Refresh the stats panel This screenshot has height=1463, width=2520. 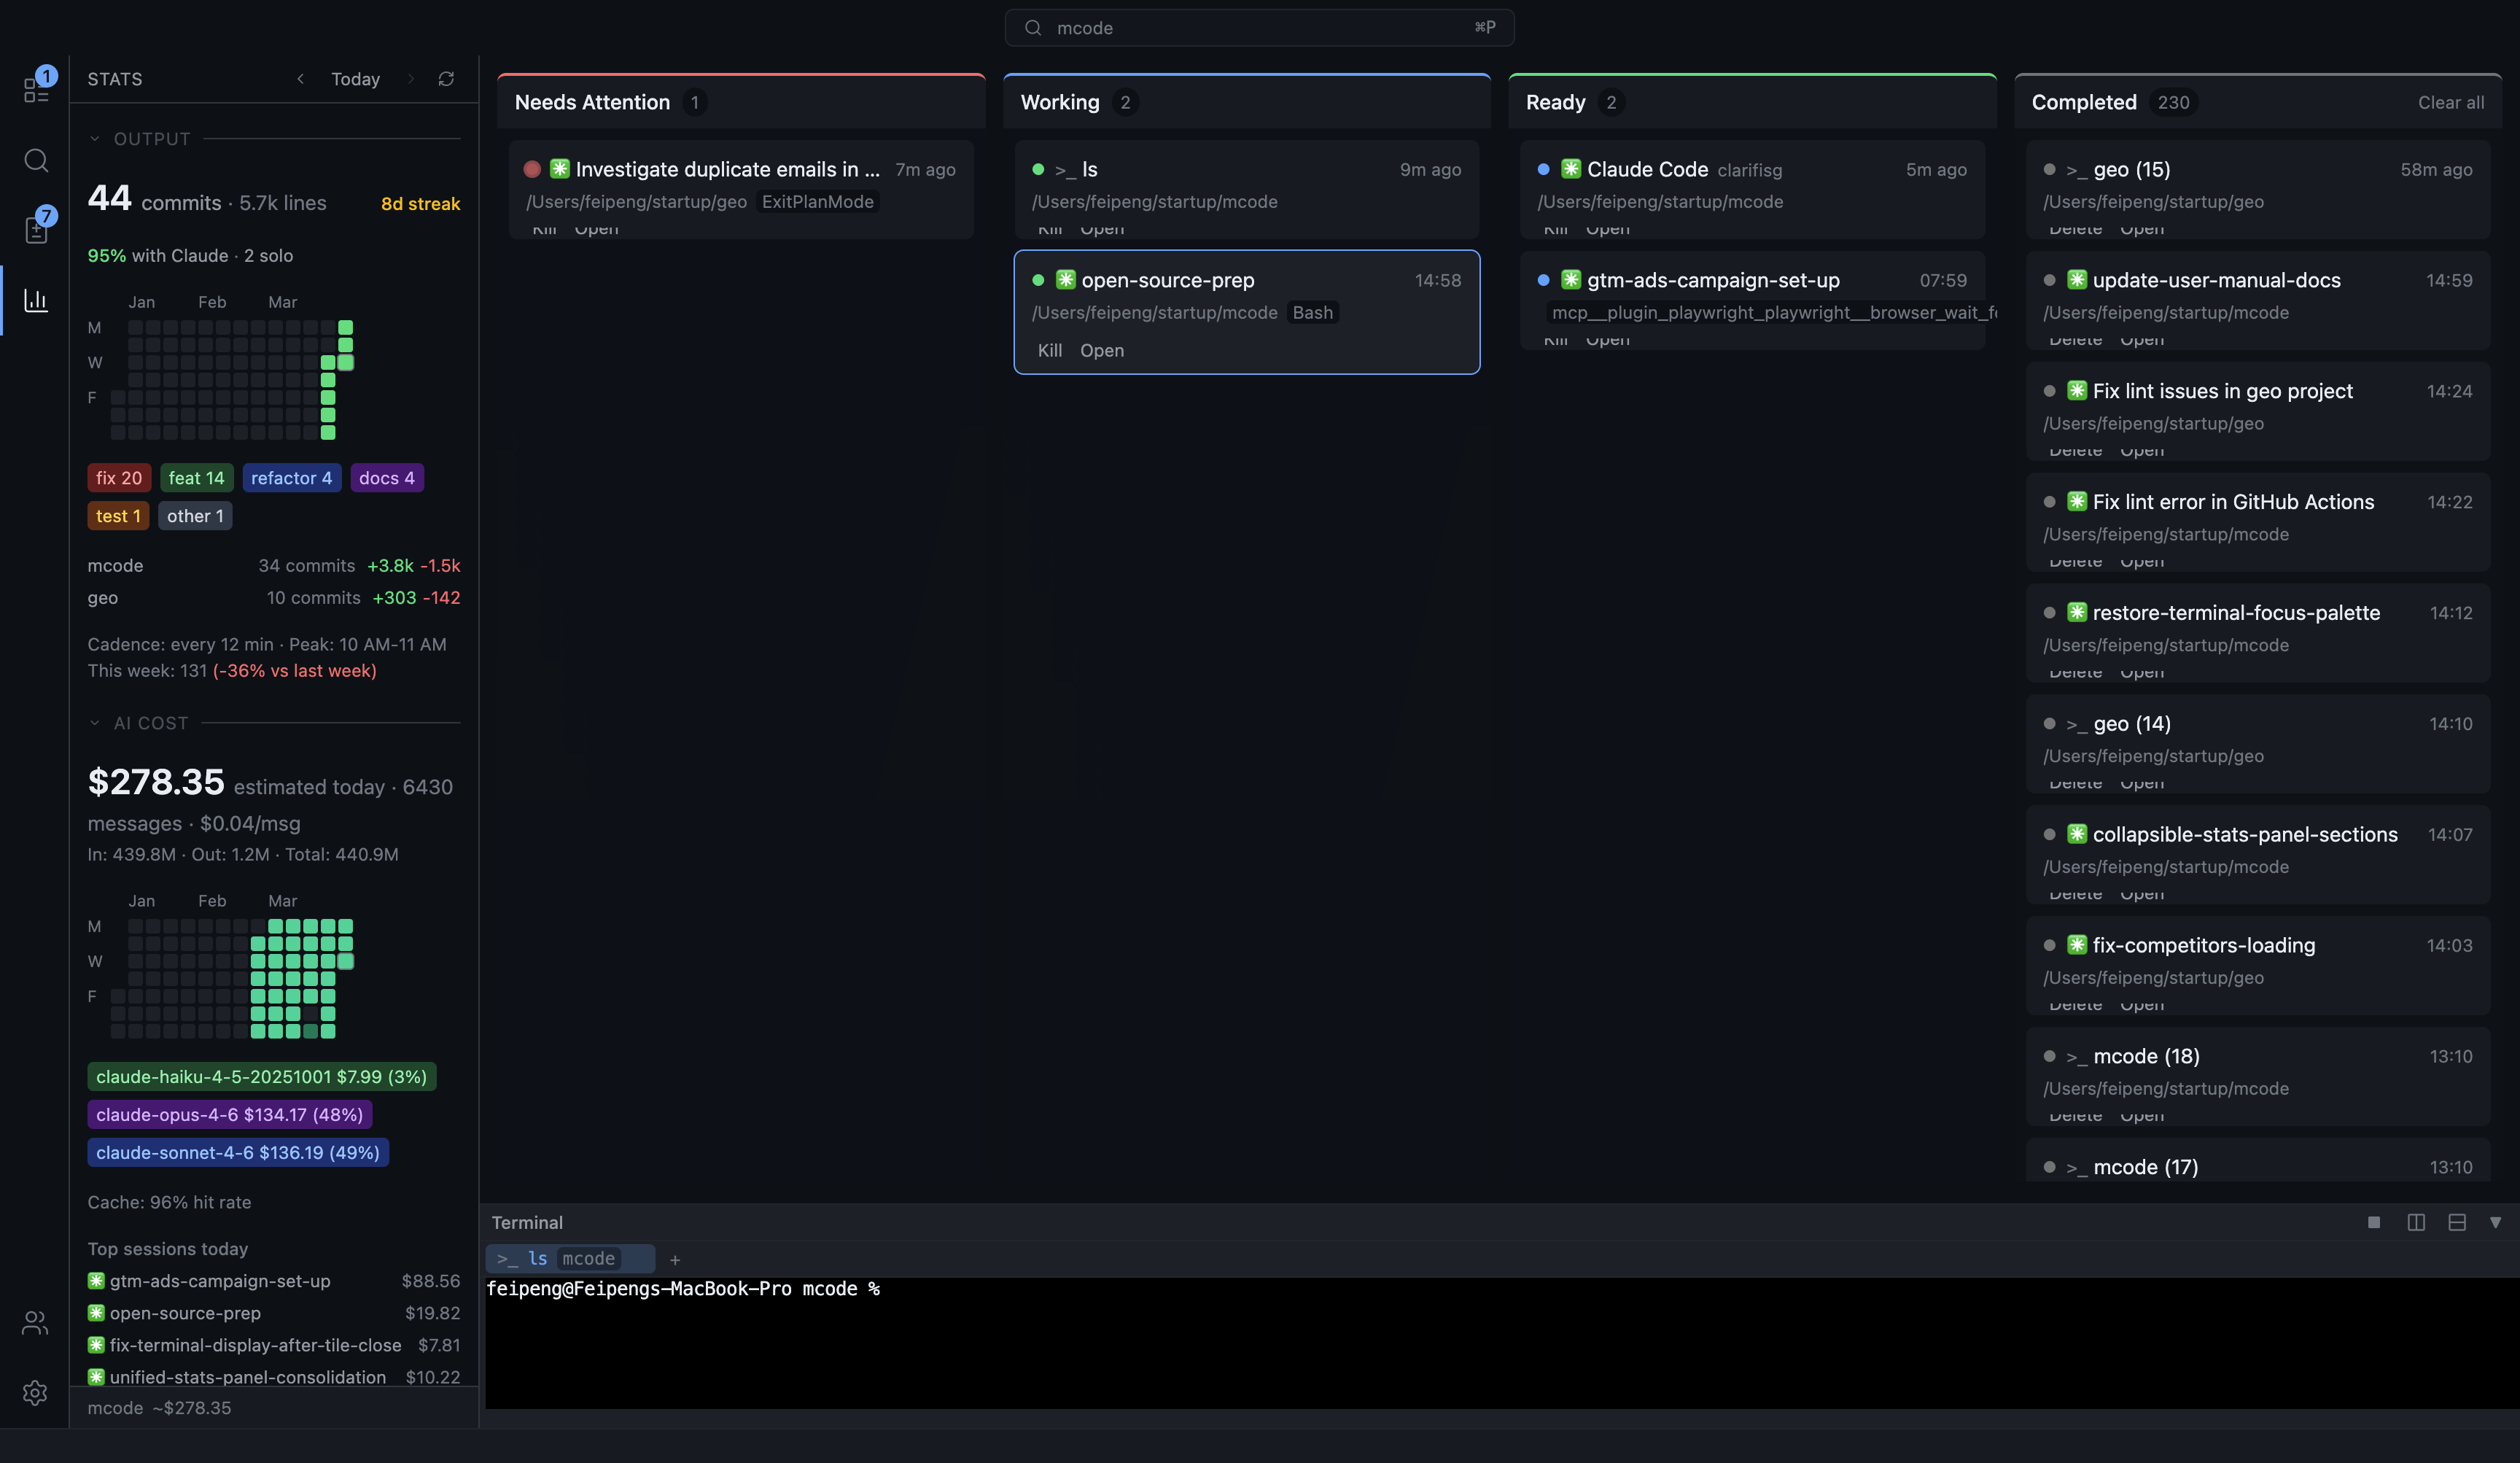(x=446, y=79)
